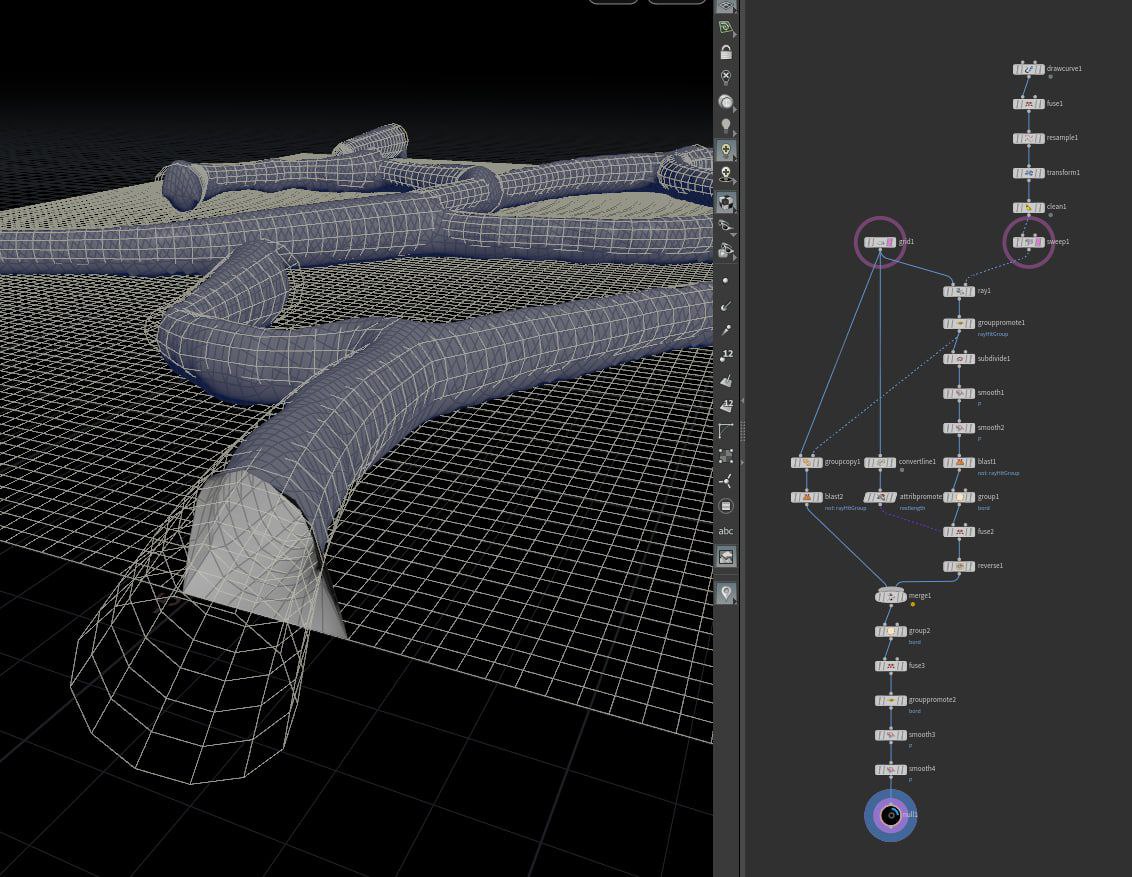Toggle display primitive numbers icon
This screenshot has width=1132, height=877.
coord(726,406)
